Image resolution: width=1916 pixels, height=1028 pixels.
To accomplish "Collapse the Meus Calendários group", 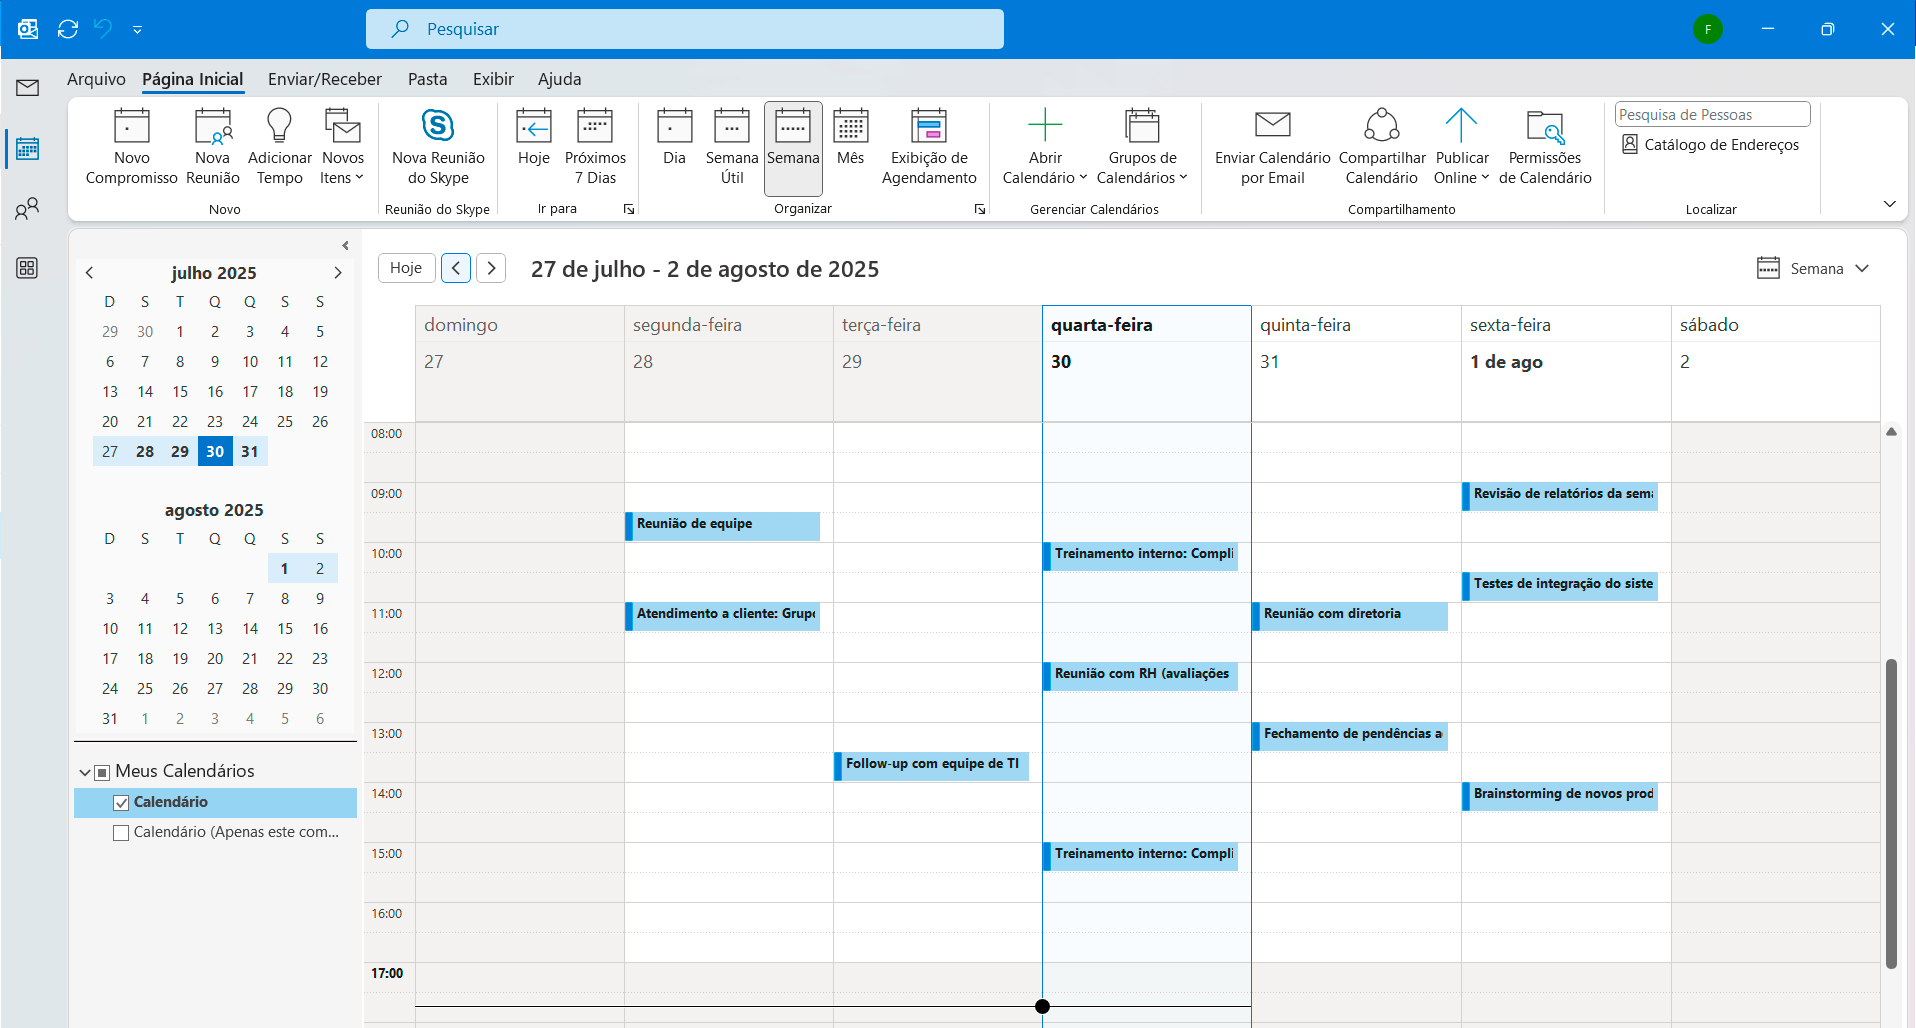I will 85,773.
